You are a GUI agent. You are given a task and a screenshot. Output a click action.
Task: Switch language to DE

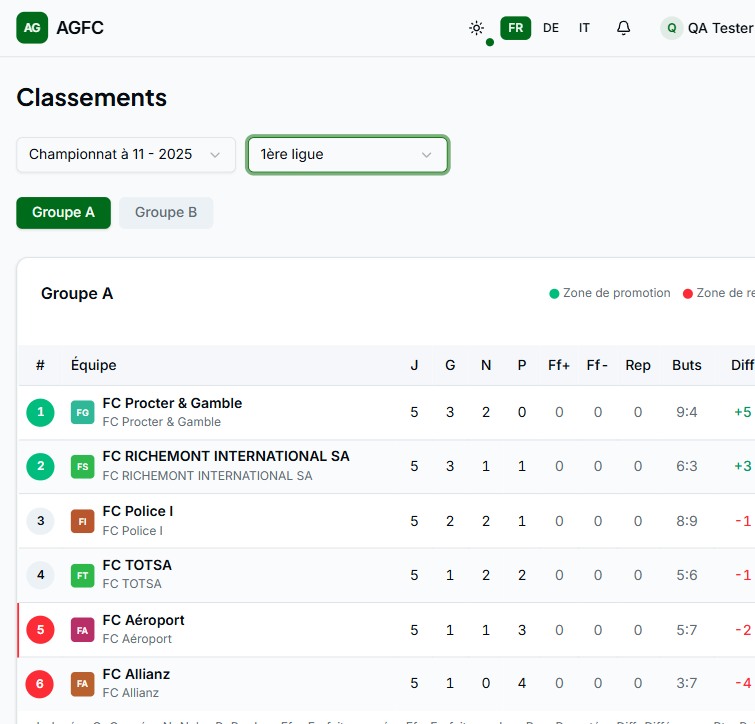pos(551,28)
